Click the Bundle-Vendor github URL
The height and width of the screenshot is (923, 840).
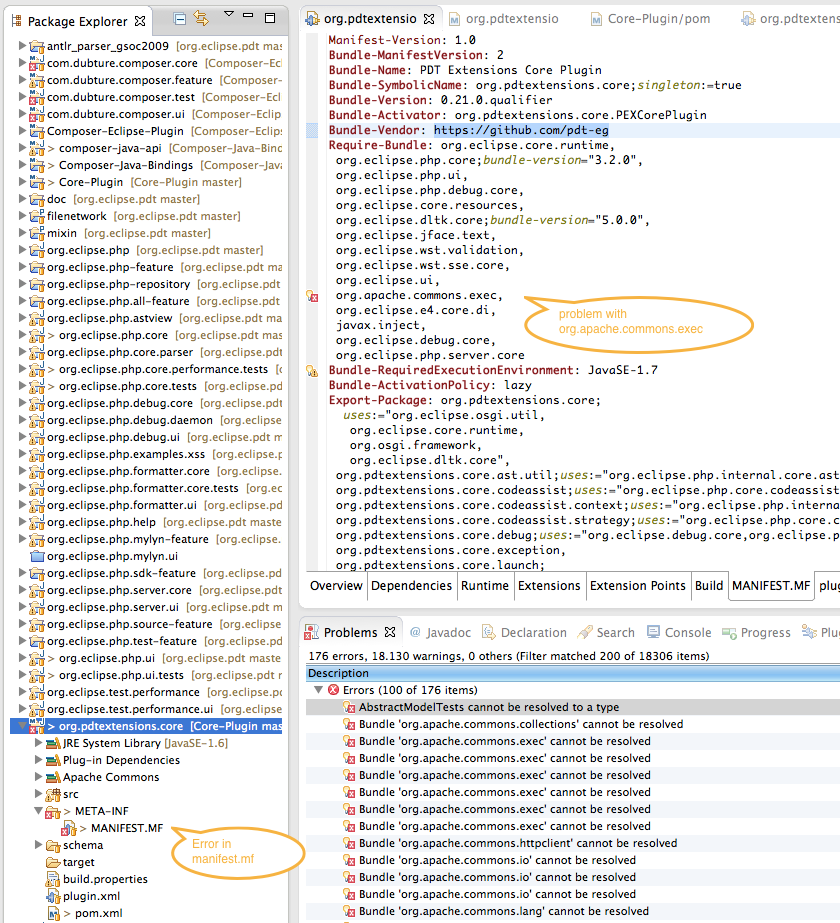[521, 130]
